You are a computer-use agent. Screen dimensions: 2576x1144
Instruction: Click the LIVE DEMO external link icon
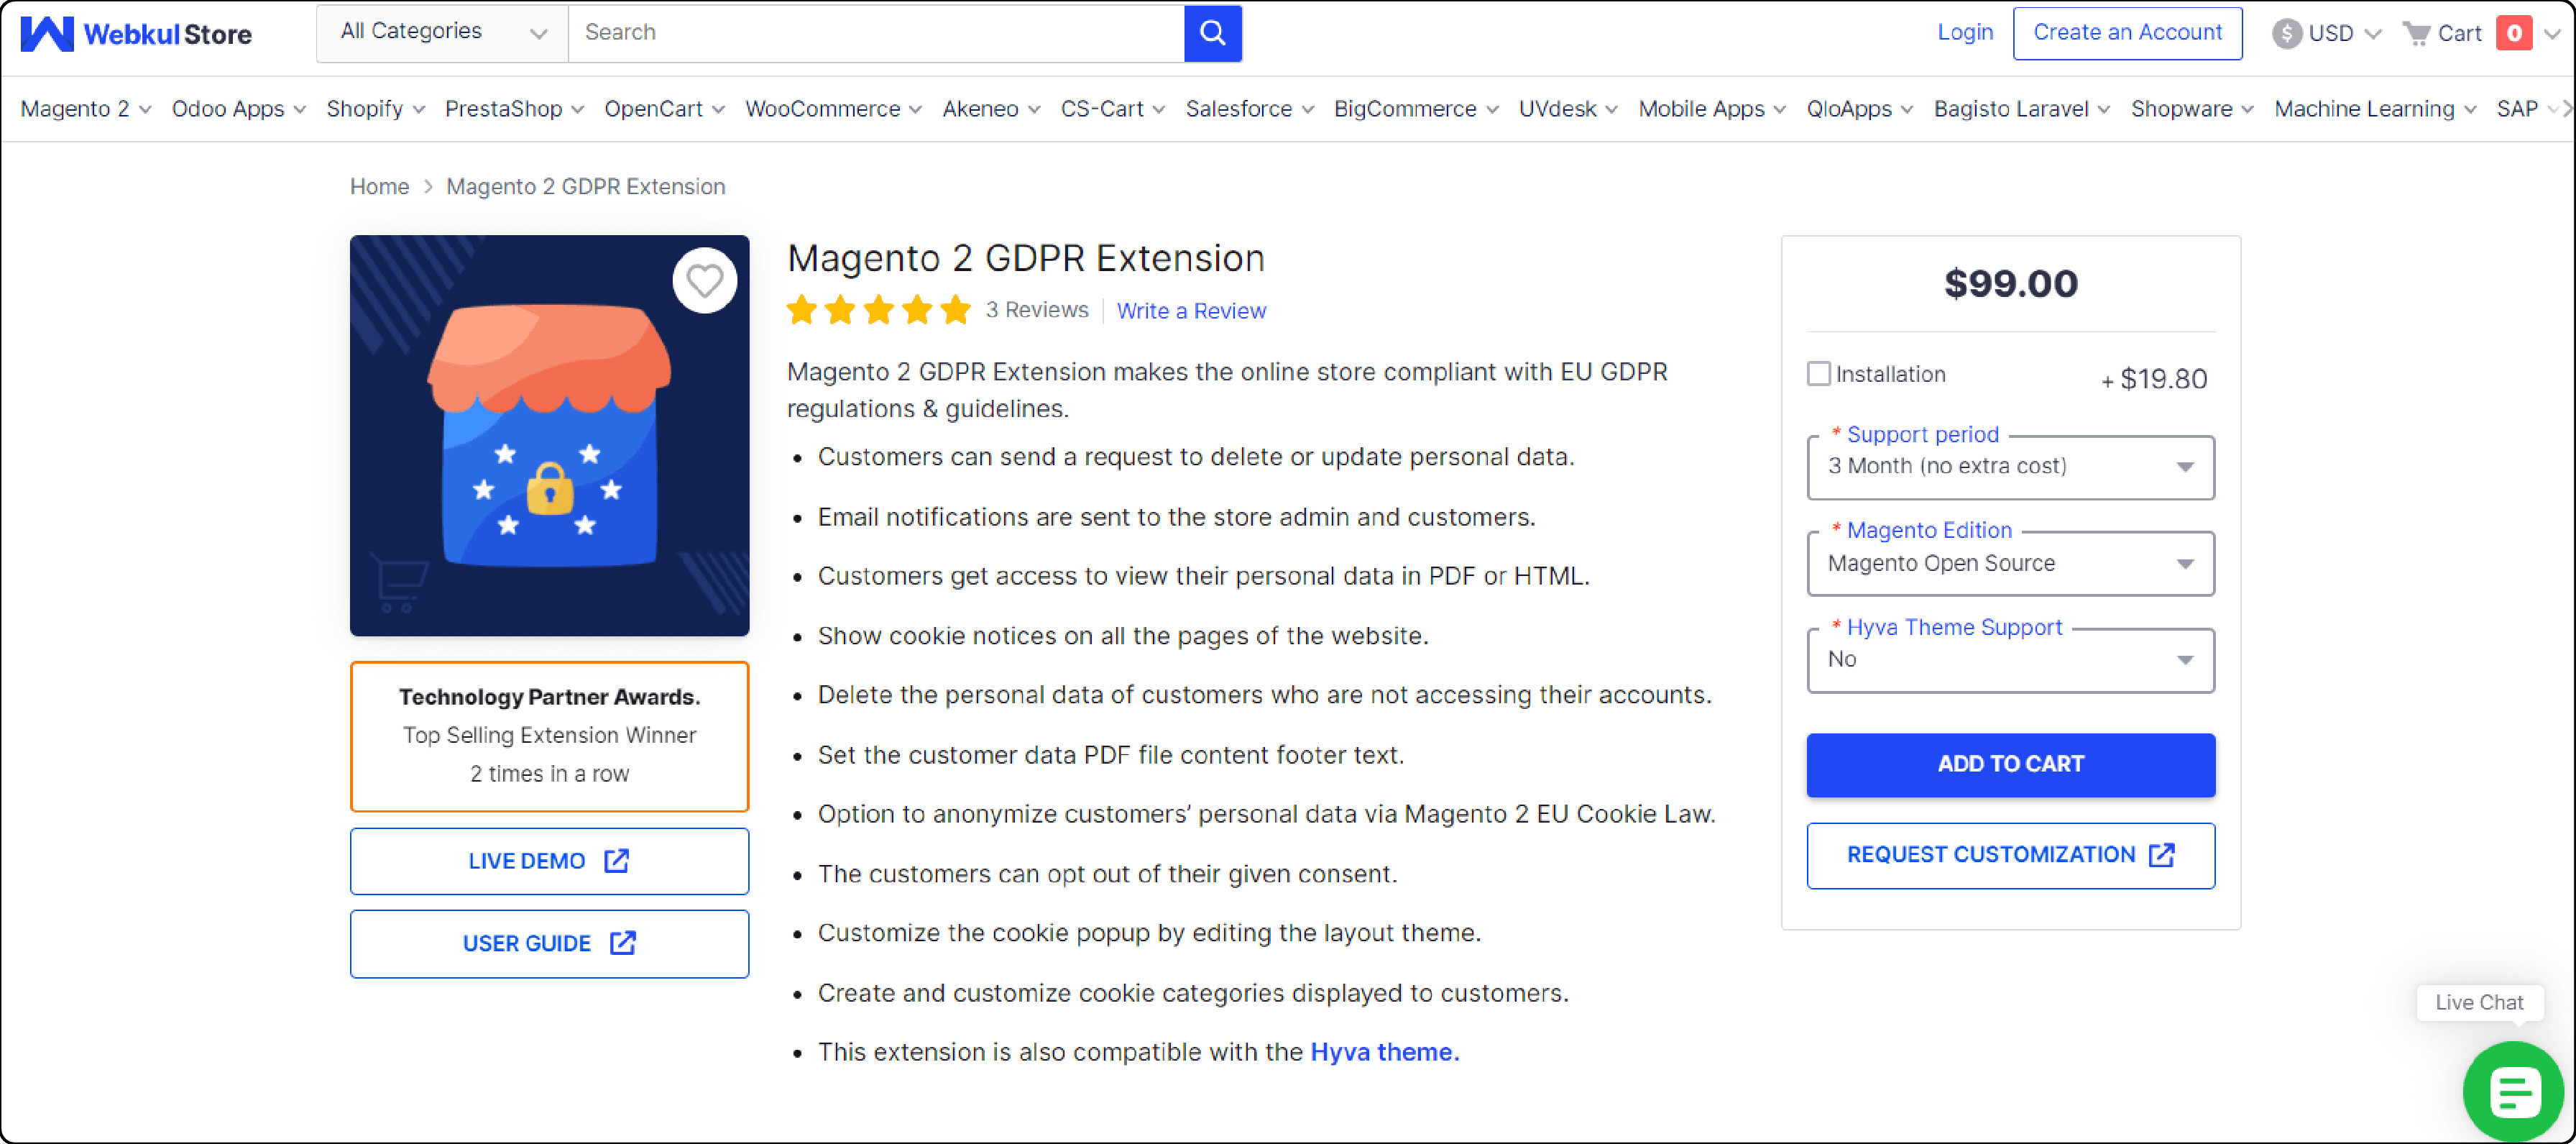coord(617,860)
